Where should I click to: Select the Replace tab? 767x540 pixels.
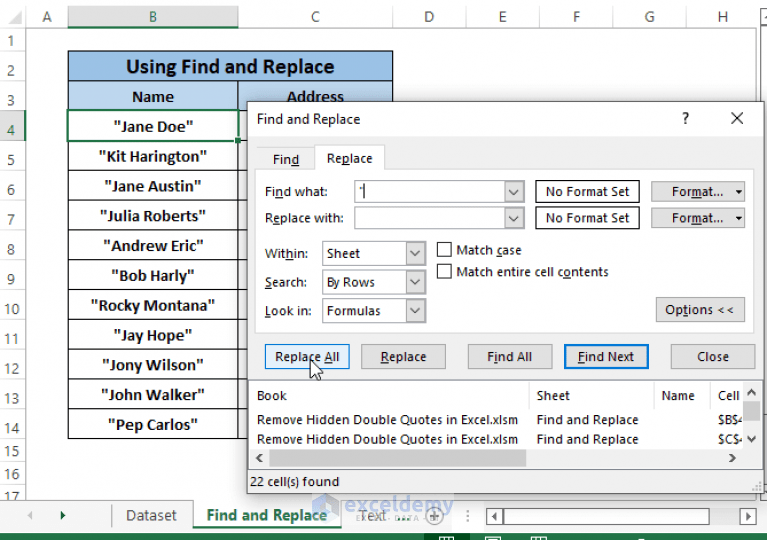point(349,158)
